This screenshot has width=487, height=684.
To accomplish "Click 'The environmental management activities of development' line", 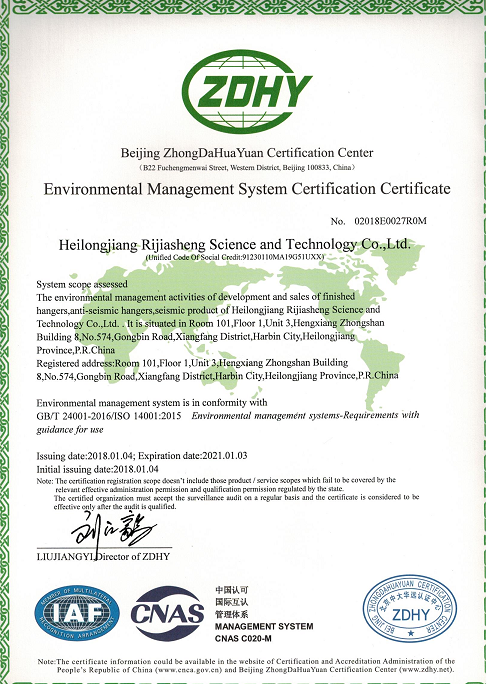I will (196, 297).
